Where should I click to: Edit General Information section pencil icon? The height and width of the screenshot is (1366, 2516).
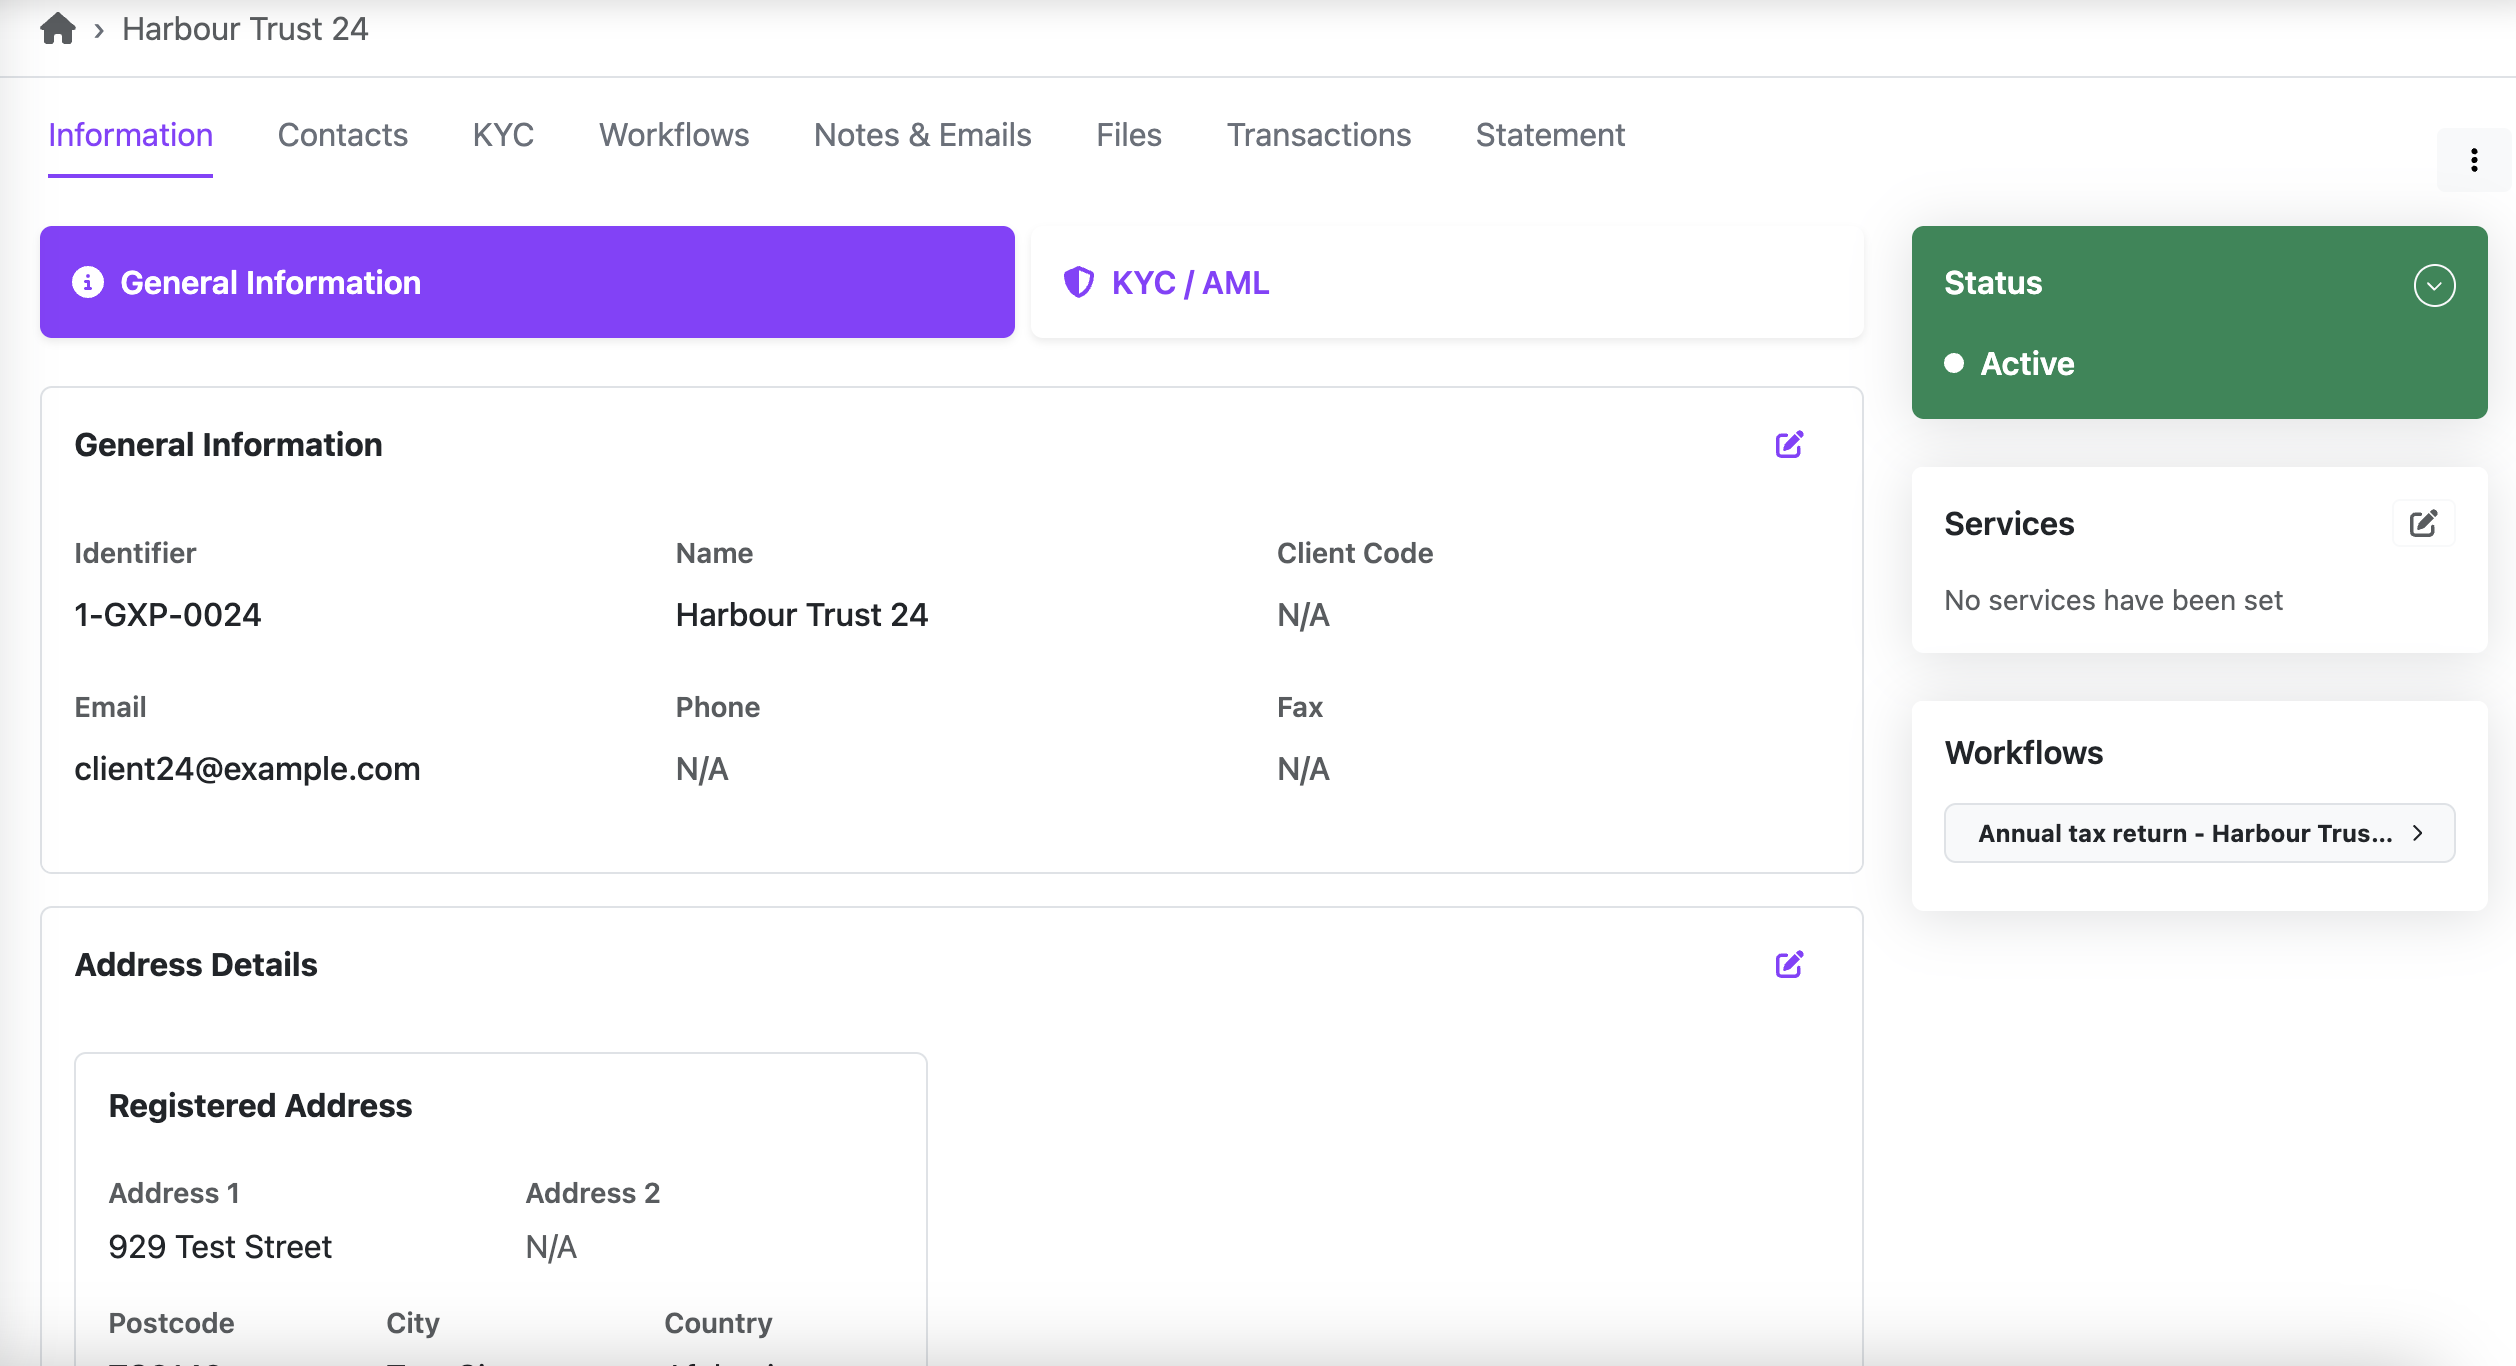[1789, 445]
